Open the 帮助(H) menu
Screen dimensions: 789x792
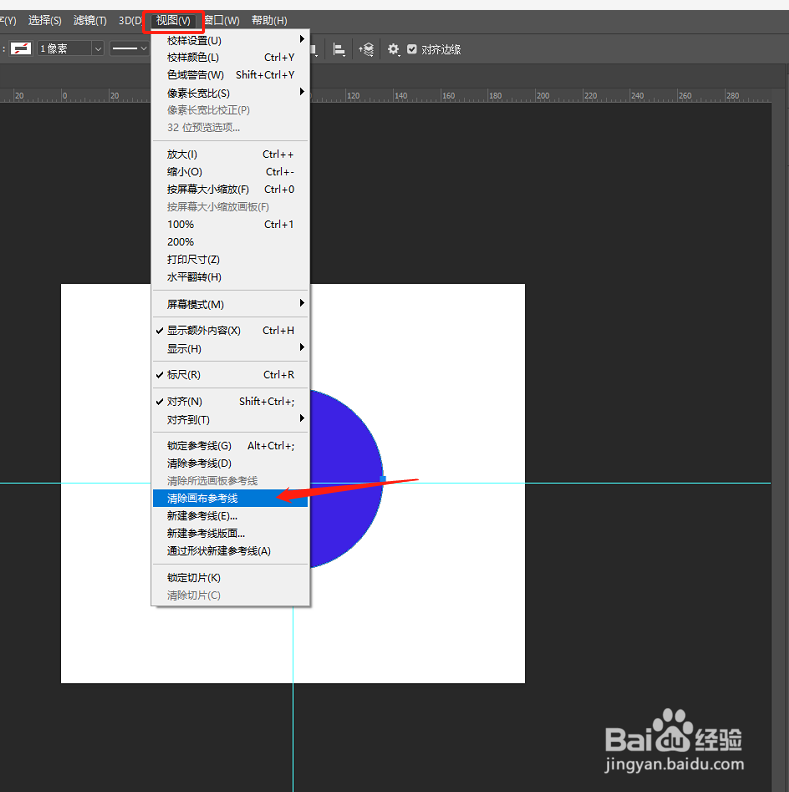coord(269,20)
